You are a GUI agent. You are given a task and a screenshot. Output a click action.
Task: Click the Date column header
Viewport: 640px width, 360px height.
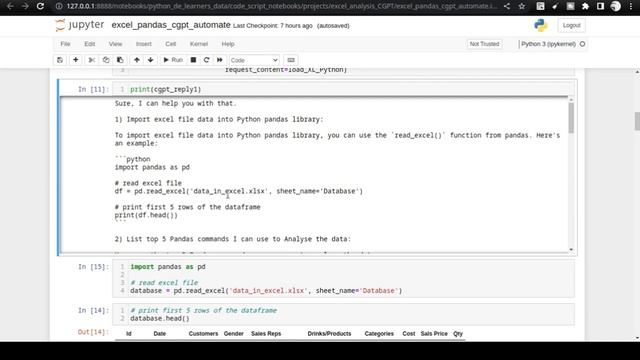click(160, 333)
